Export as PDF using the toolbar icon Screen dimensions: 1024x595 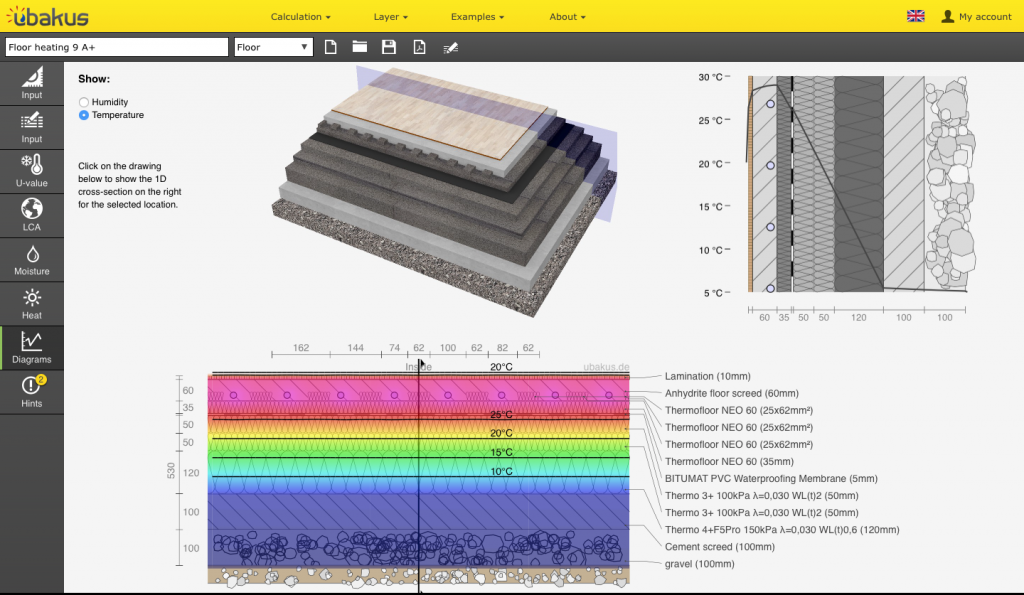pyautogui.click(x=419, y=47)
